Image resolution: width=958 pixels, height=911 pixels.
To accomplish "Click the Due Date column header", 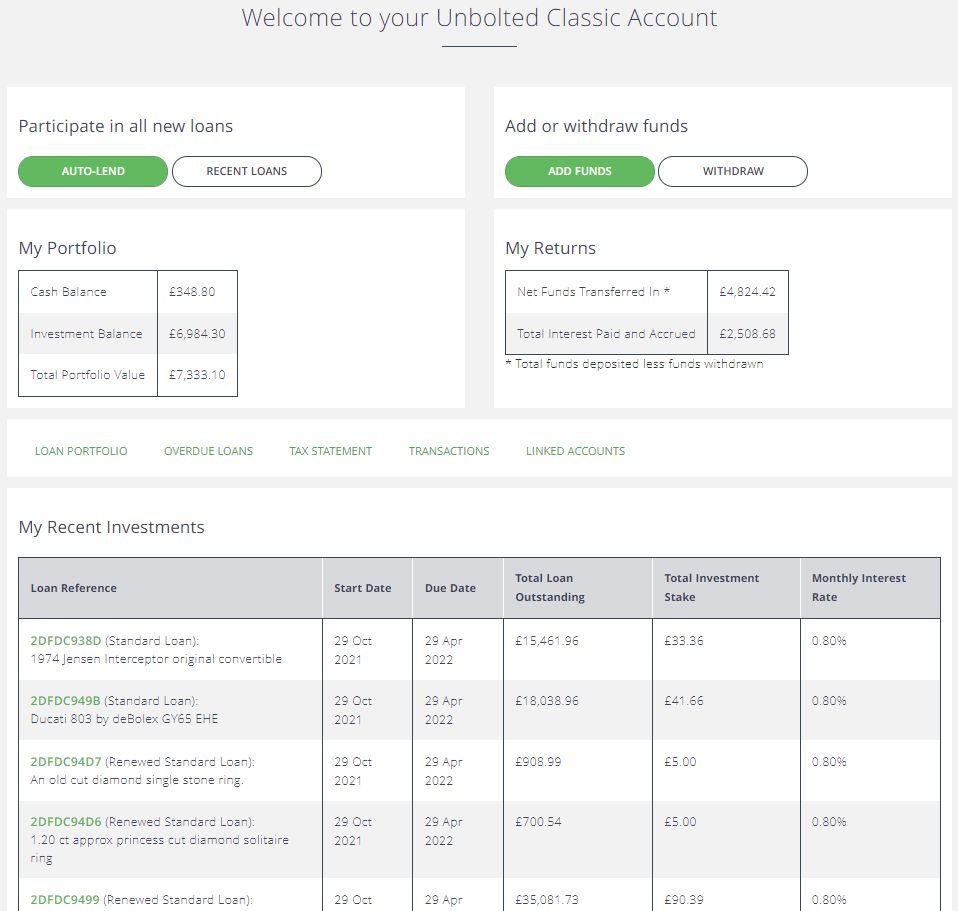I will click(450, 588).
